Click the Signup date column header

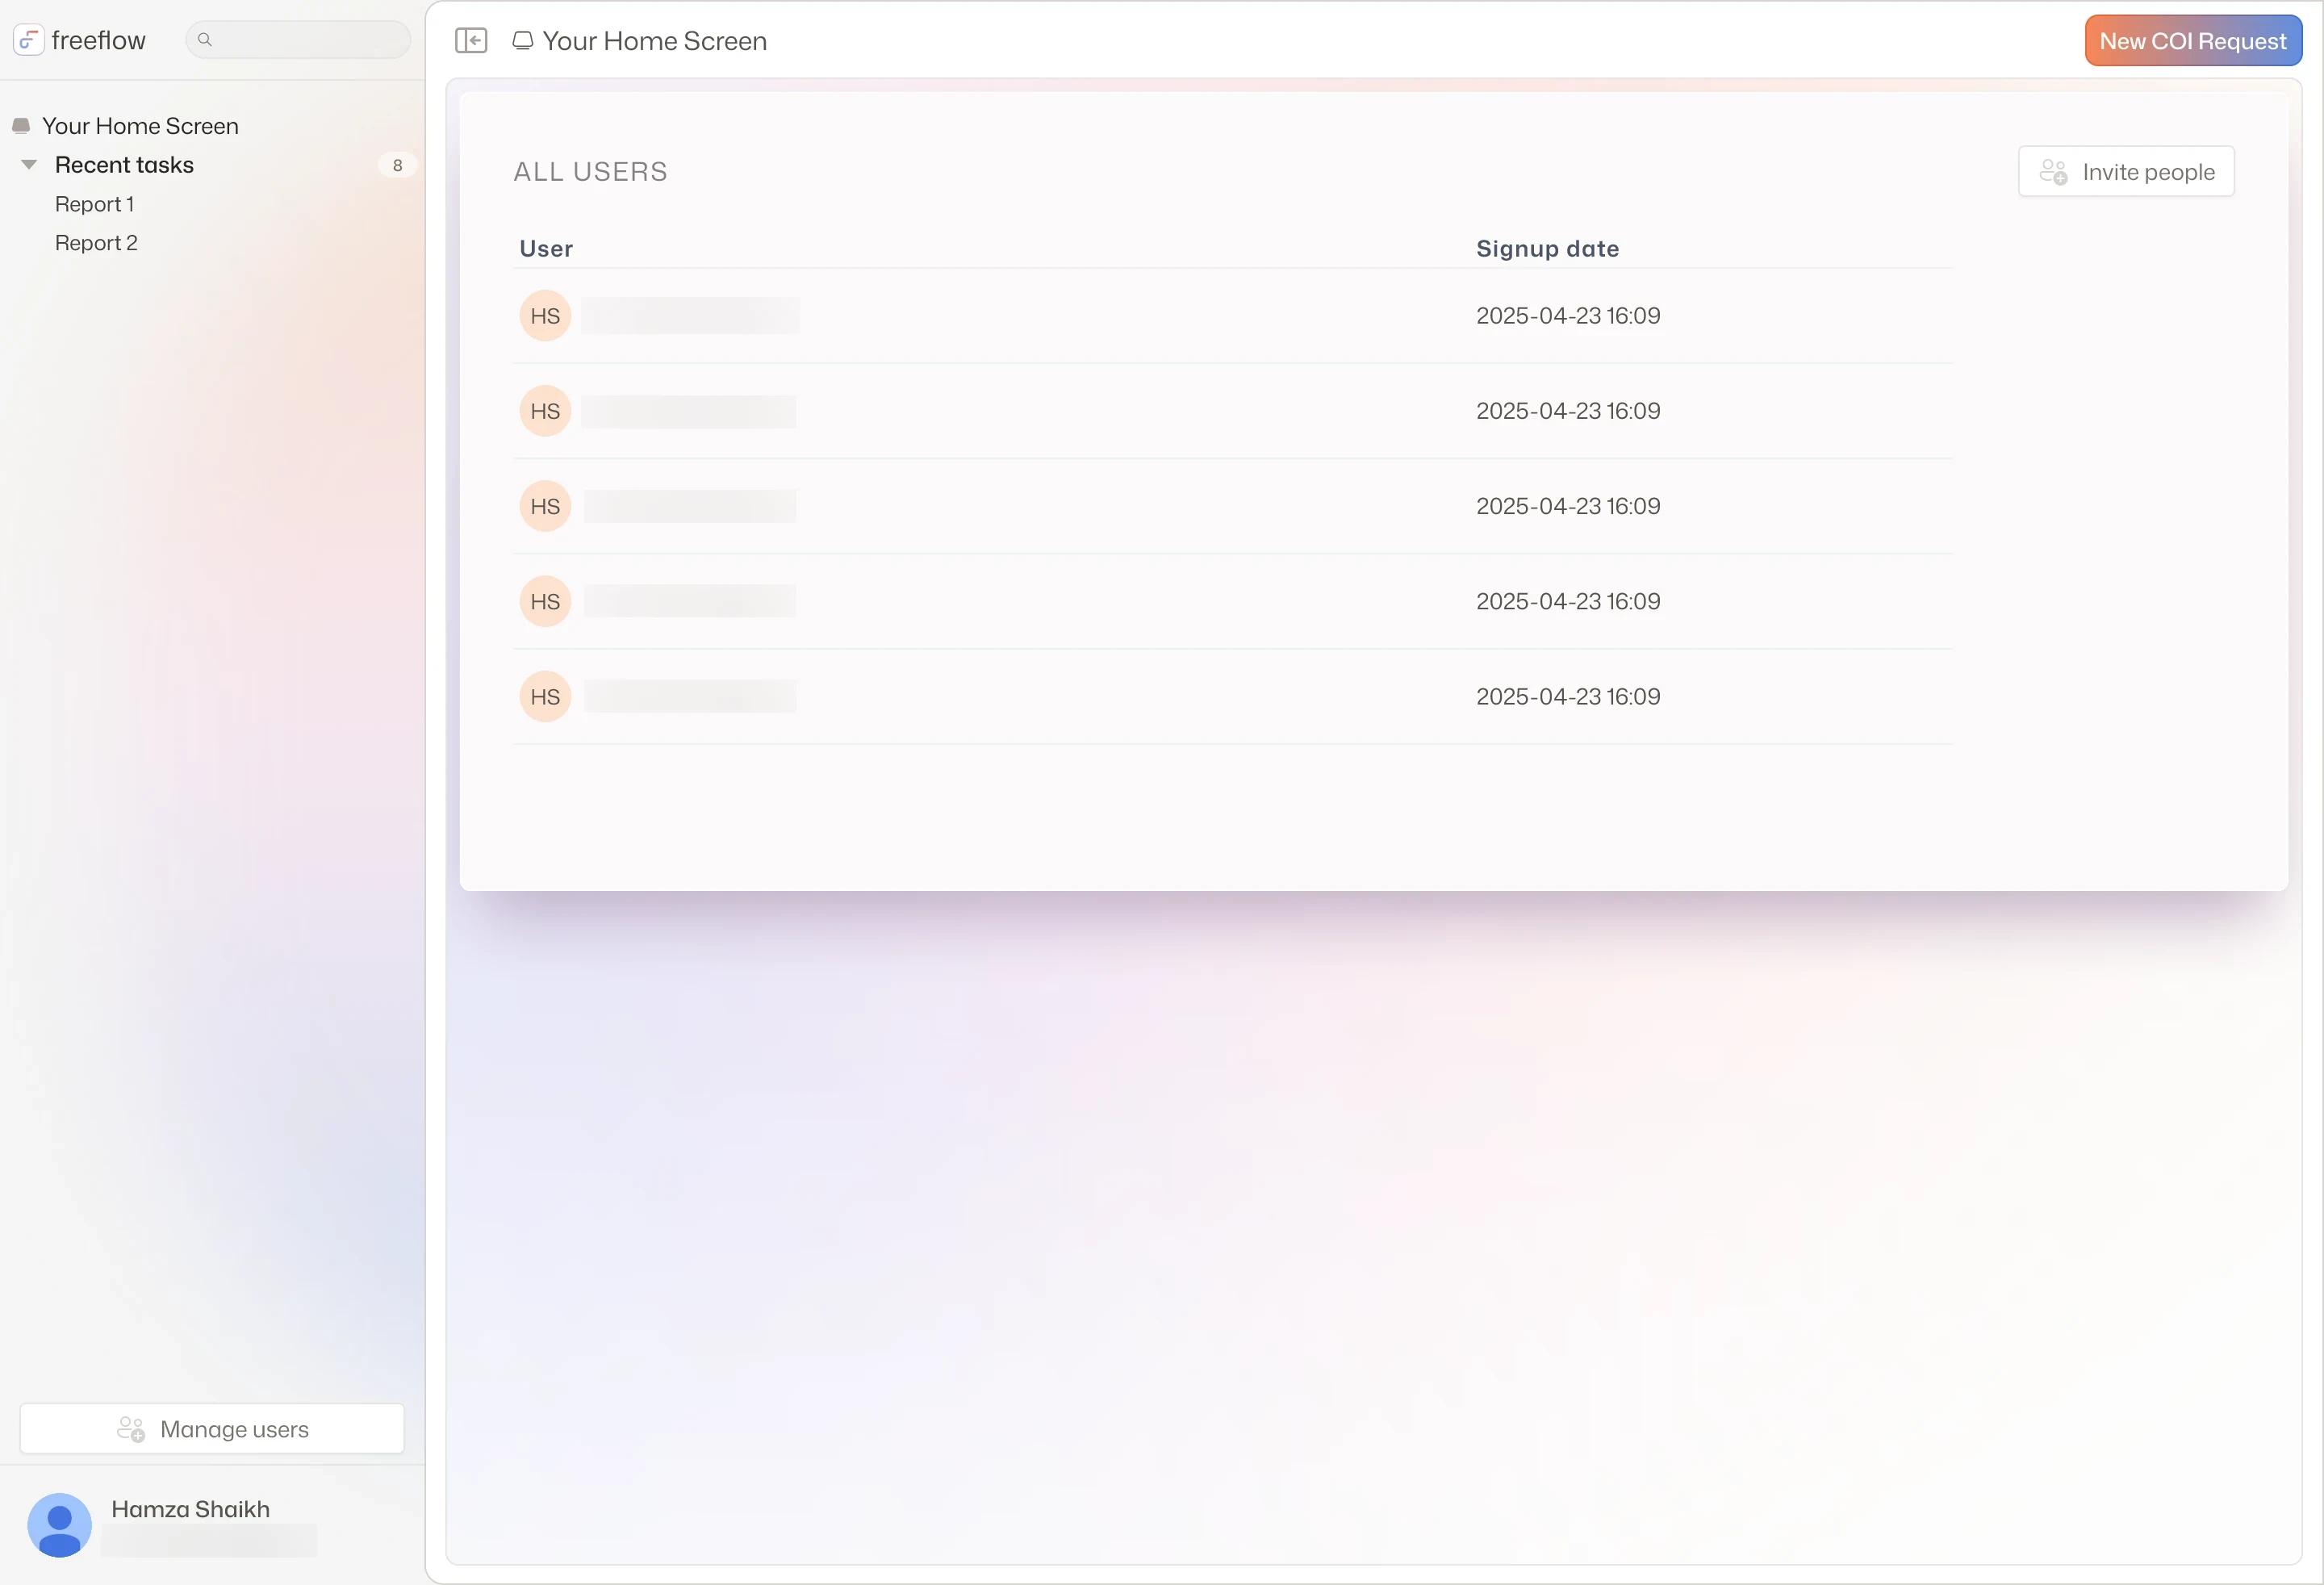1547,249
